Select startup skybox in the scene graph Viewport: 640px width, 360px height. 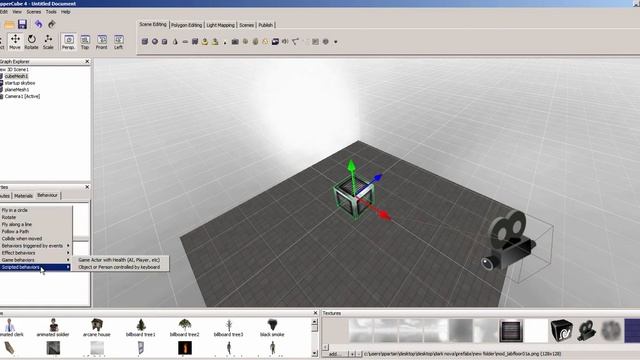[20, 83]
